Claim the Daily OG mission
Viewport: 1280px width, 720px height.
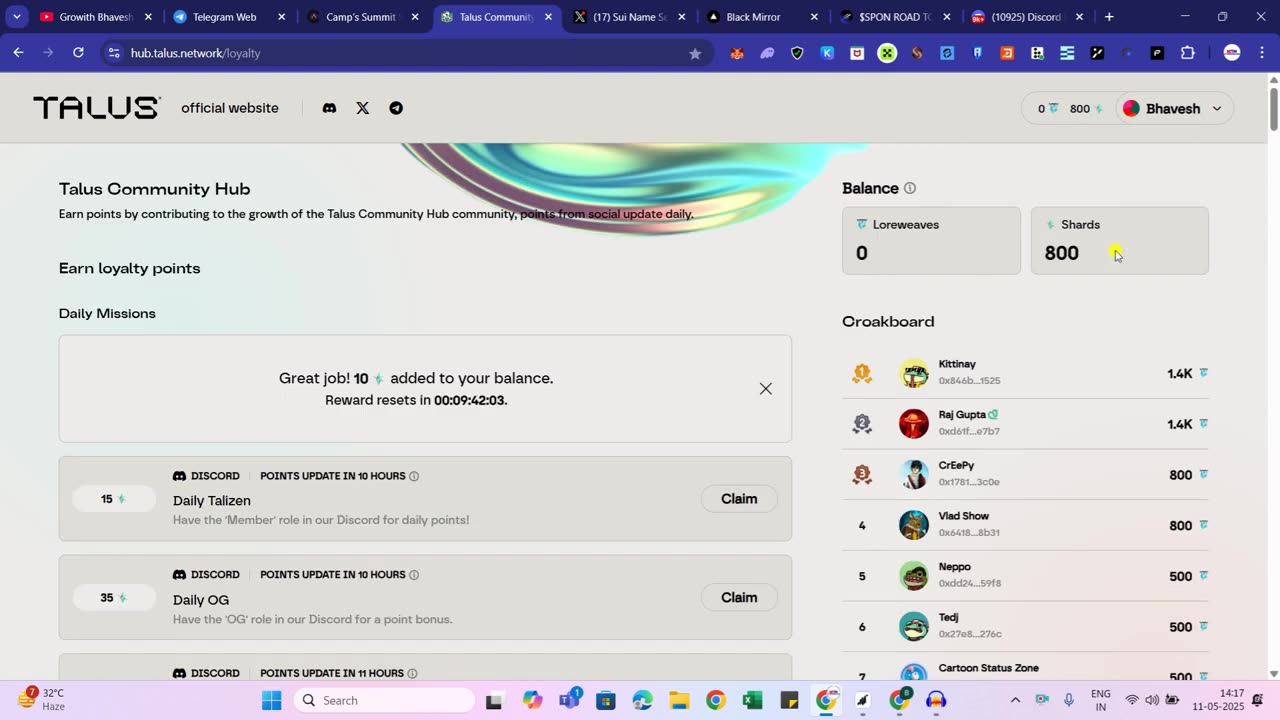click(739, 598)
